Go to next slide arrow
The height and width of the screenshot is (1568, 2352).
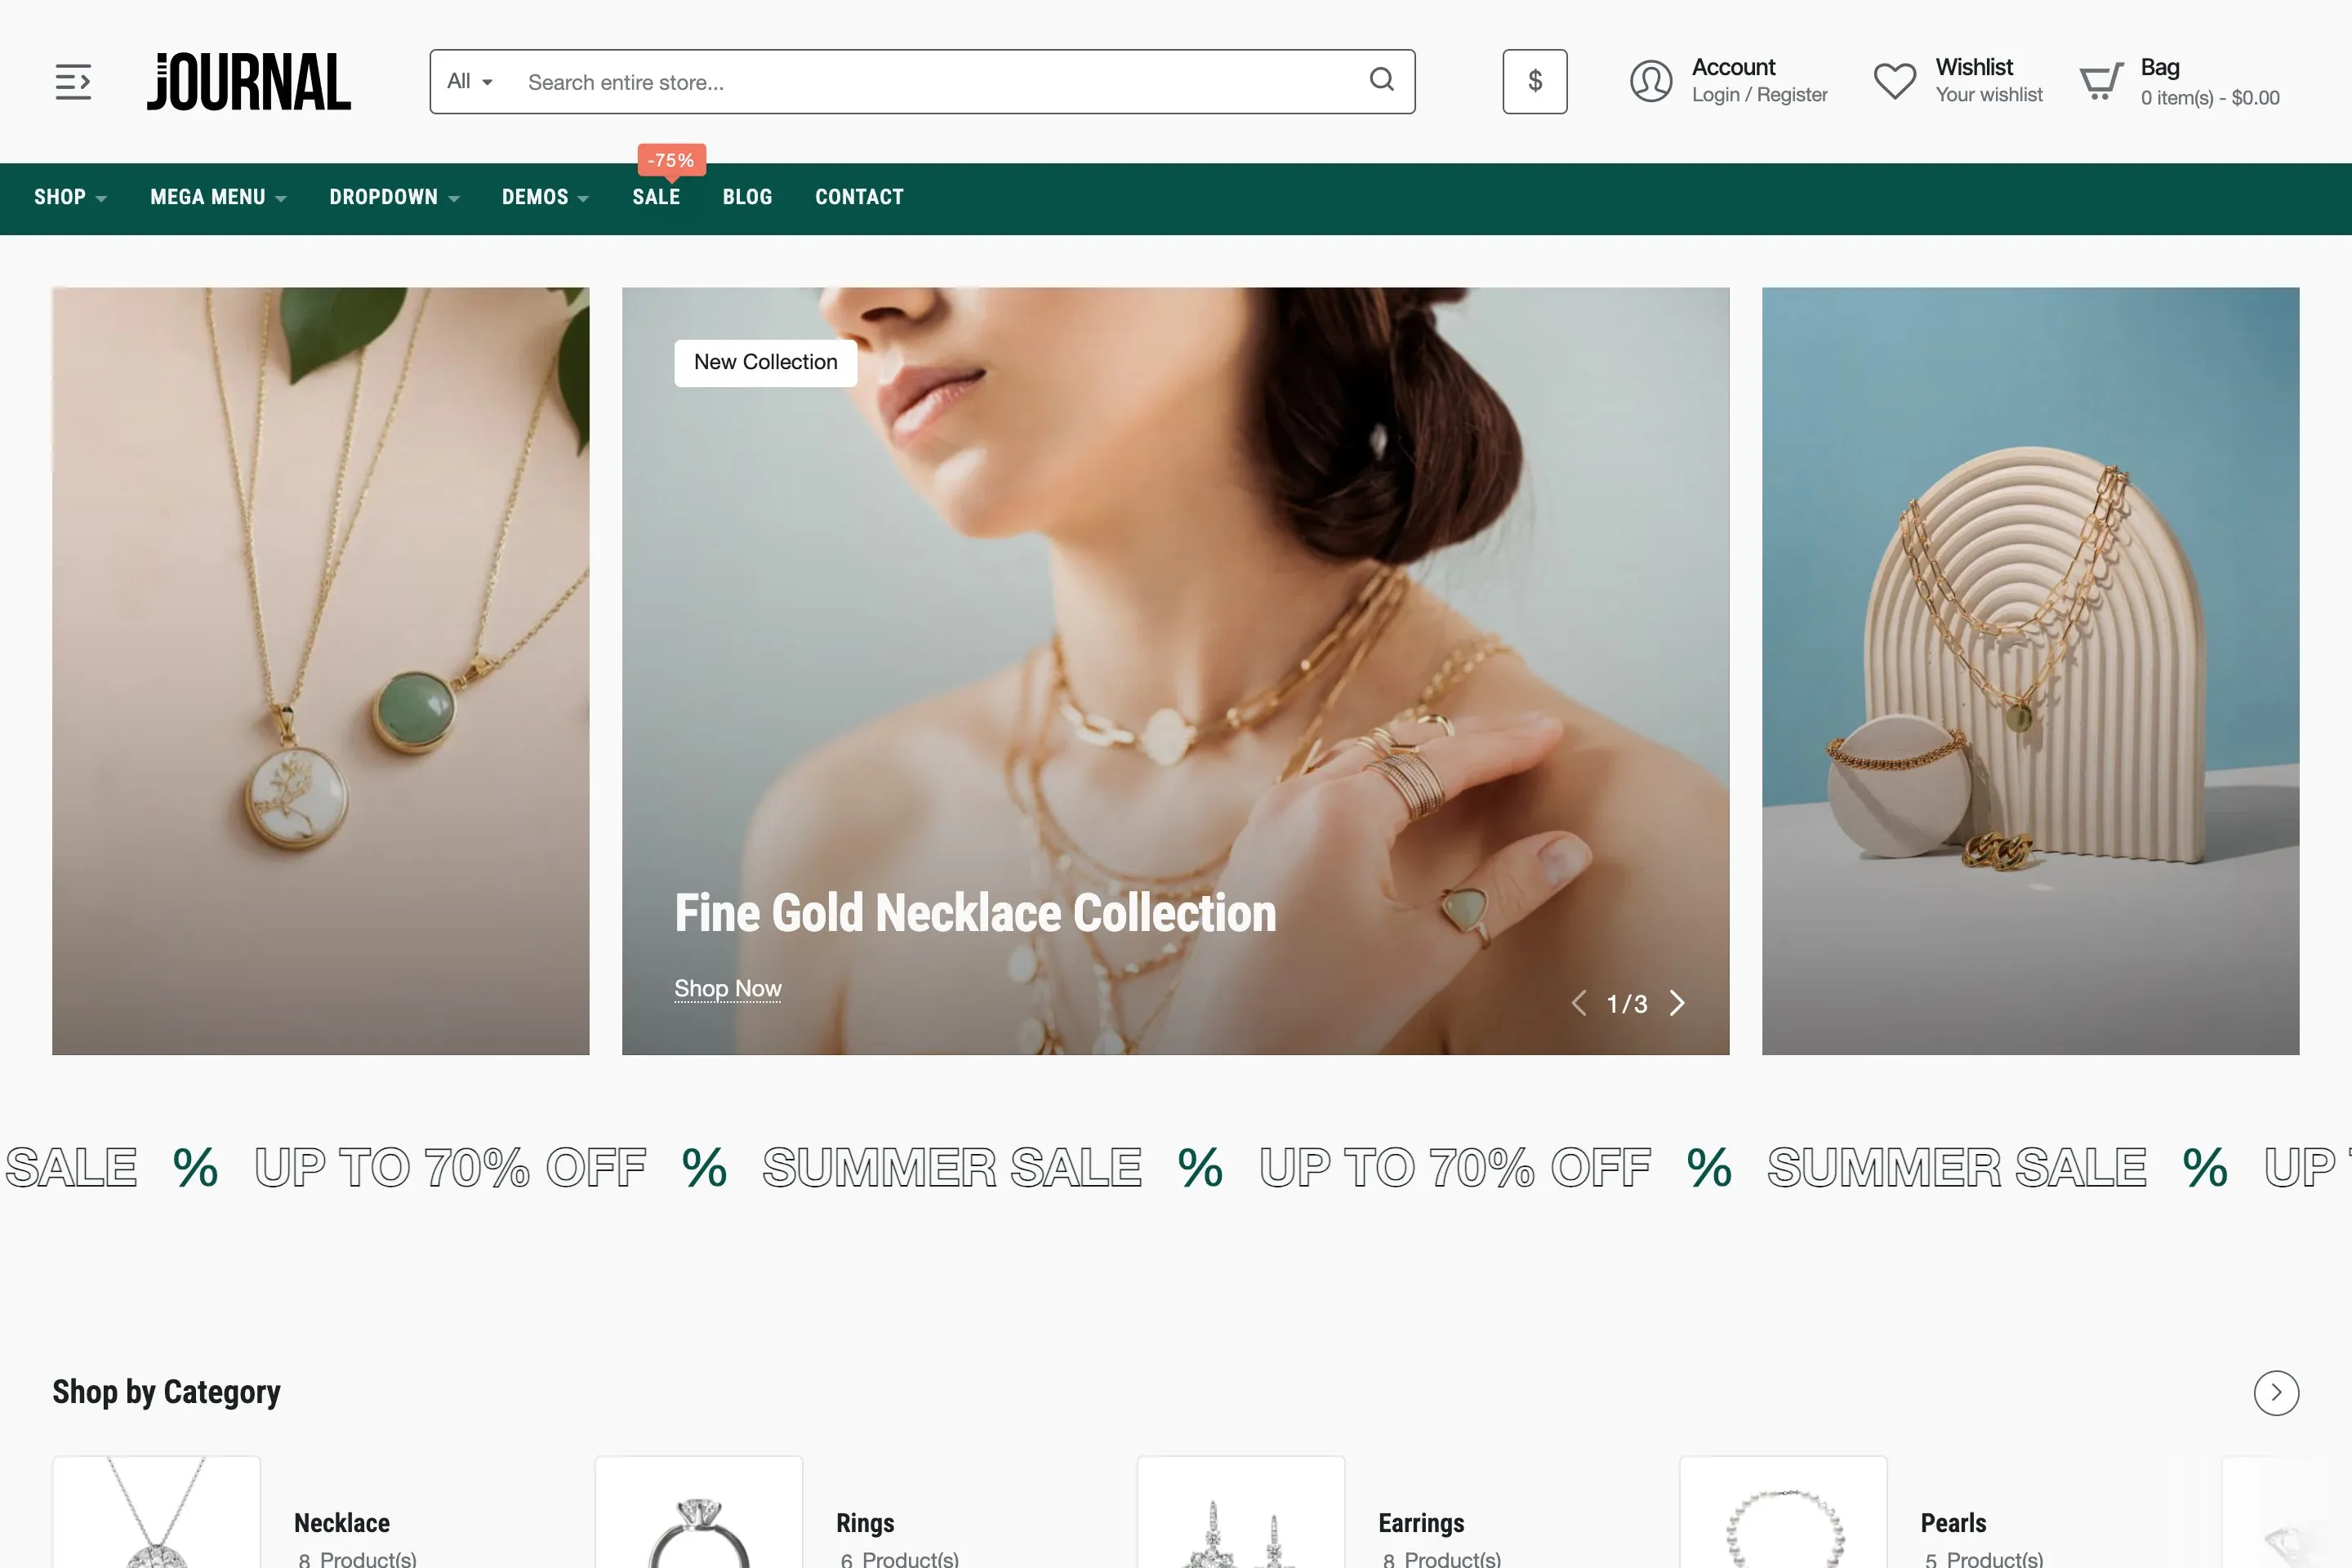tap(1677, 1003)
